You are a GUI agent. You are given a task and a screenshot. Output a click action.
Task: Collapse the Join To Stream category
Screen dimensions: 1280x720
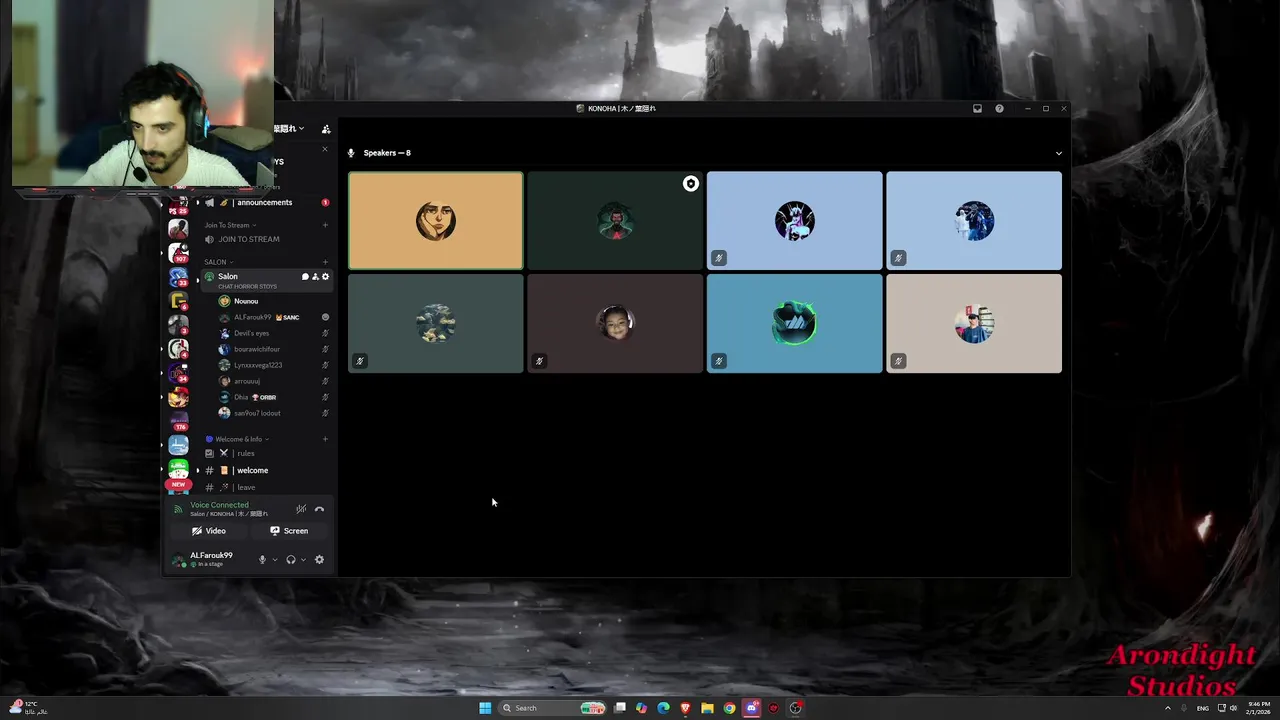coord(230,225)
